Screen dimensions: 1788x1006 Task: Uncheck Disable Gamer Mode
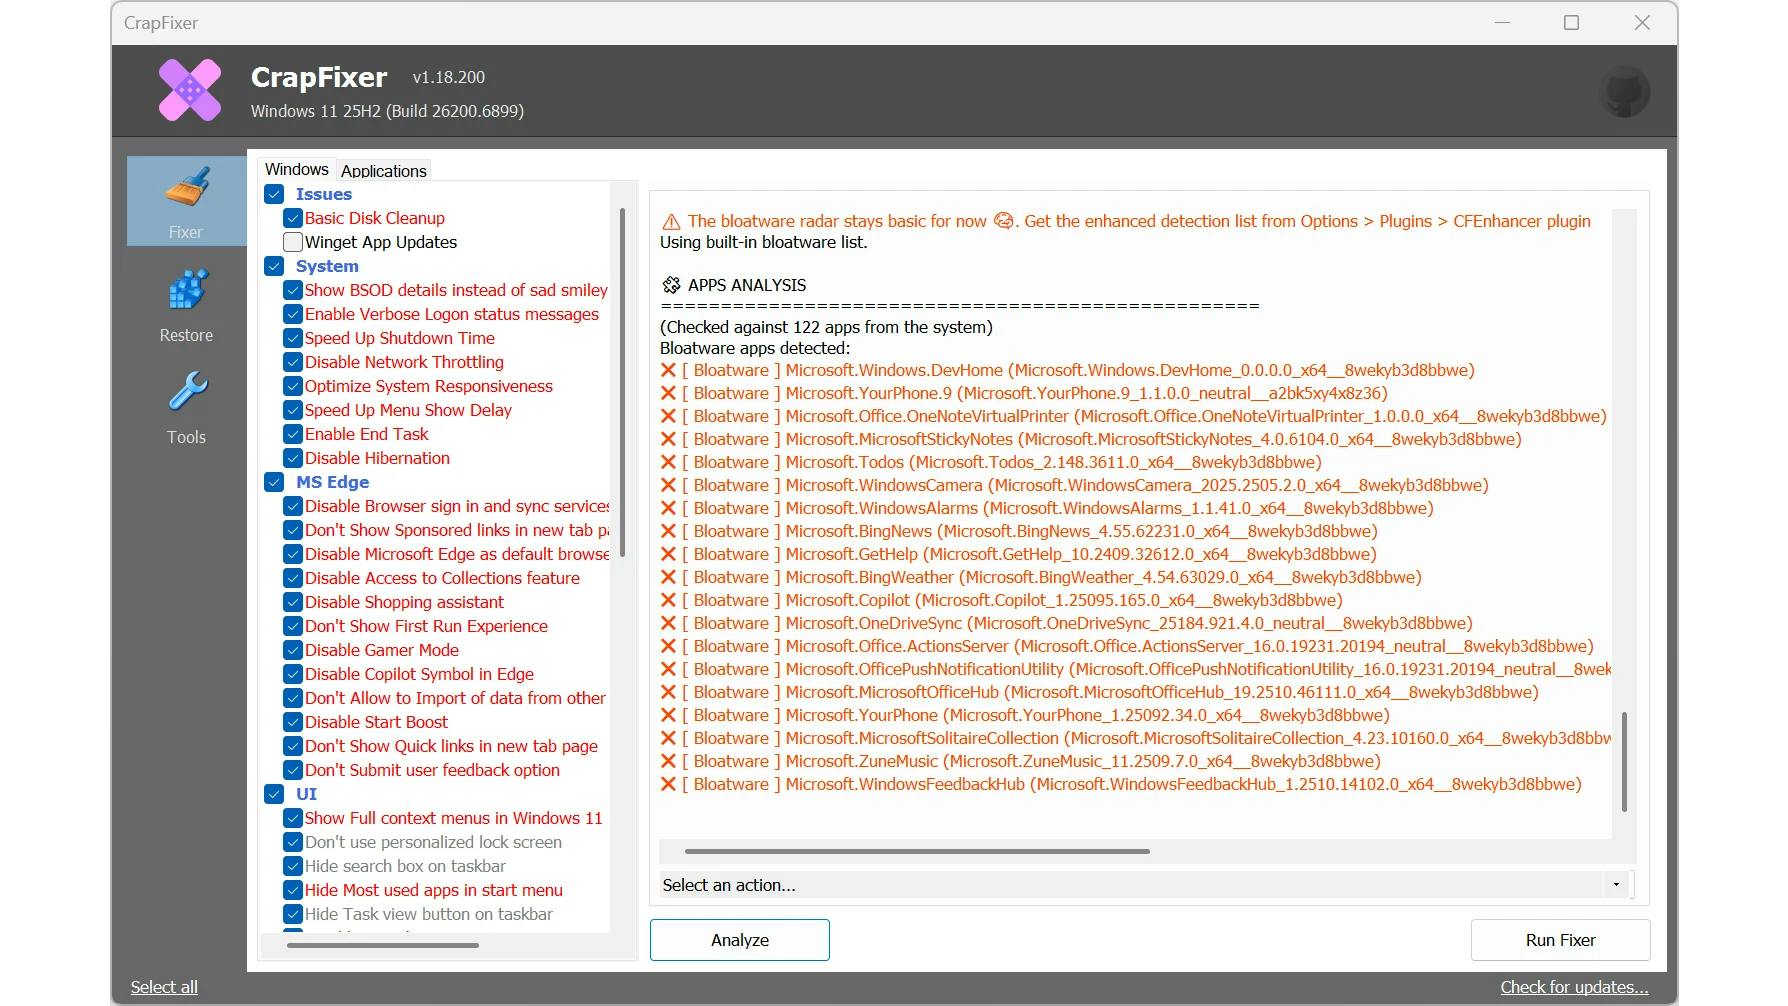click(x=293, y=650)
